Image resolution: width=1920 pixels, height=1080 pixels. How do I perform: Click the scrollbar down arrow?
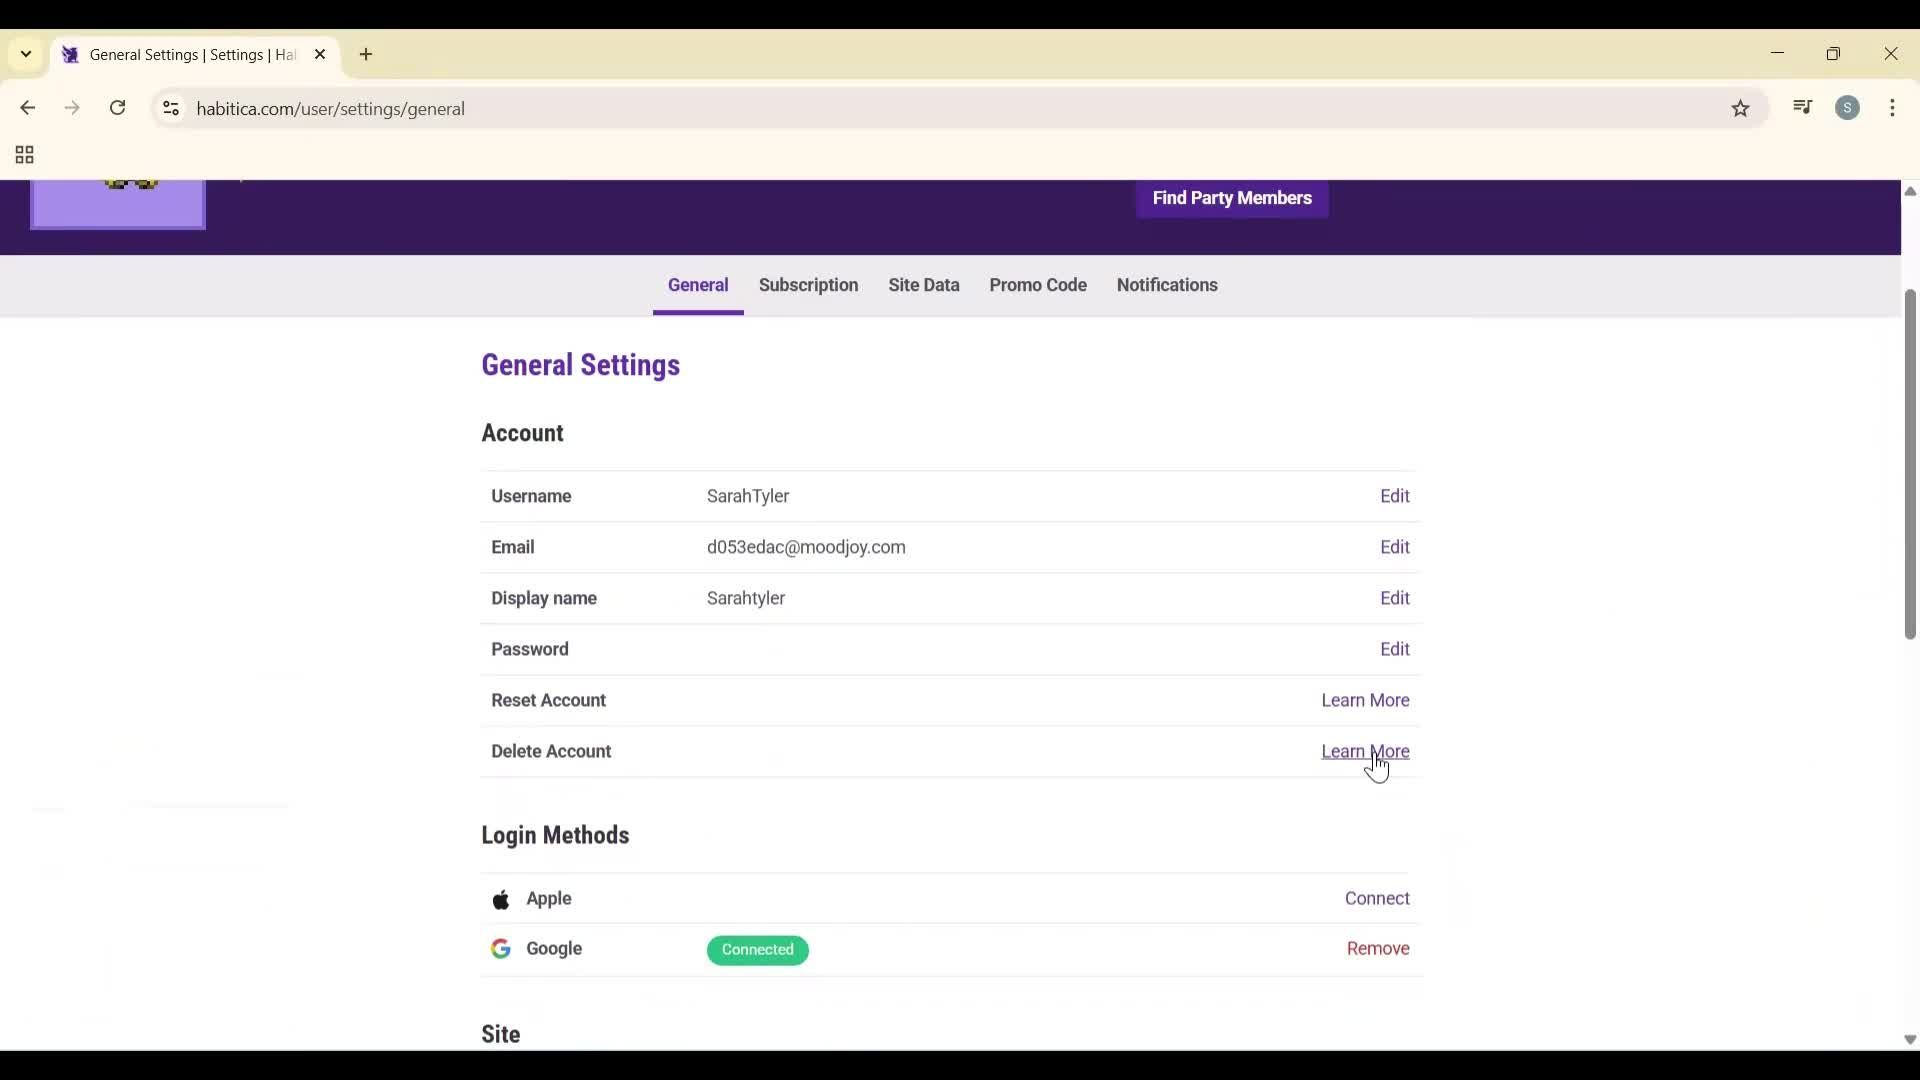(x=1908, y=1040)
